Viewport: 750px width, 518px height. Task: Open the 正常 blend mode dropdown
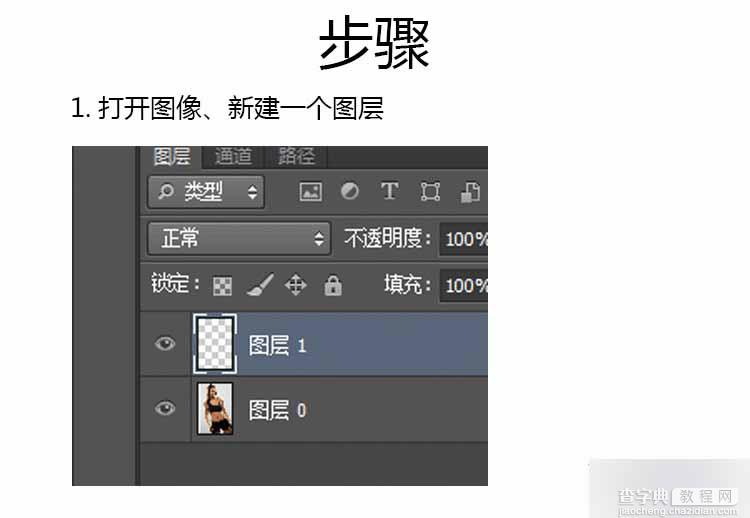point(239,238)
